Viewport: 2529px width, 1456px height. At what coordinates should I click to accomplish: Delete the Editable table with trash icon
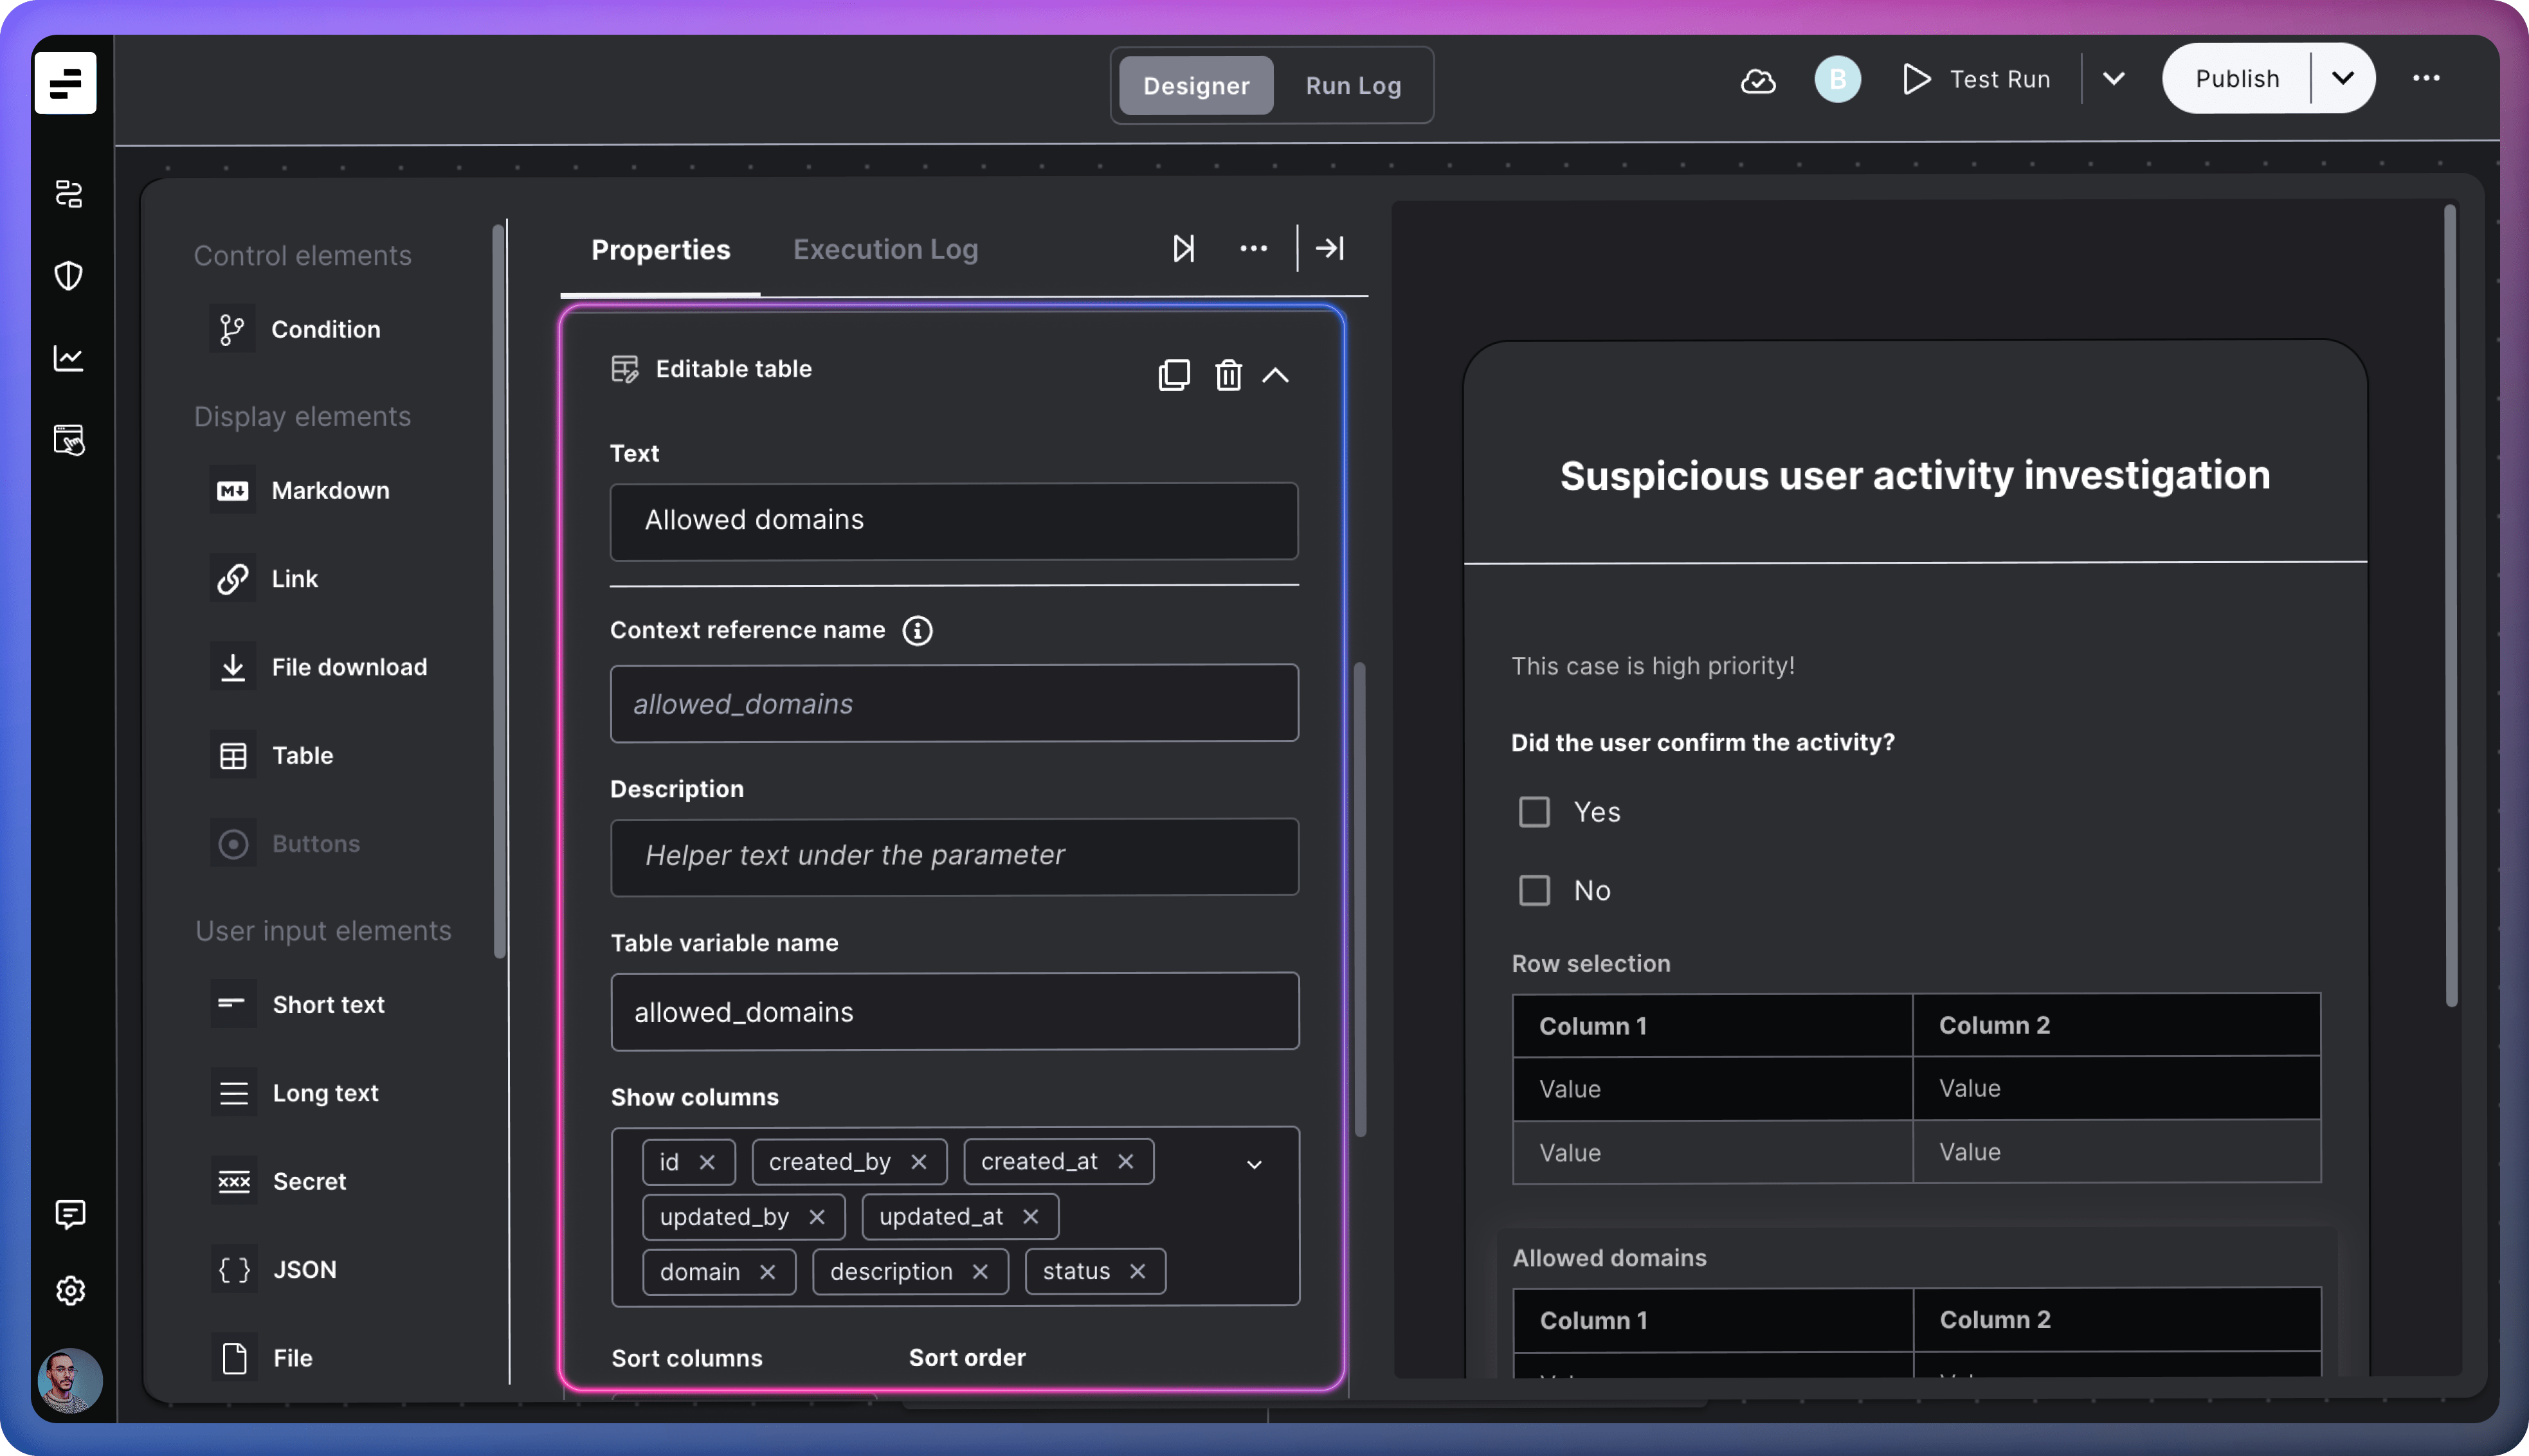coord(1228,375)
